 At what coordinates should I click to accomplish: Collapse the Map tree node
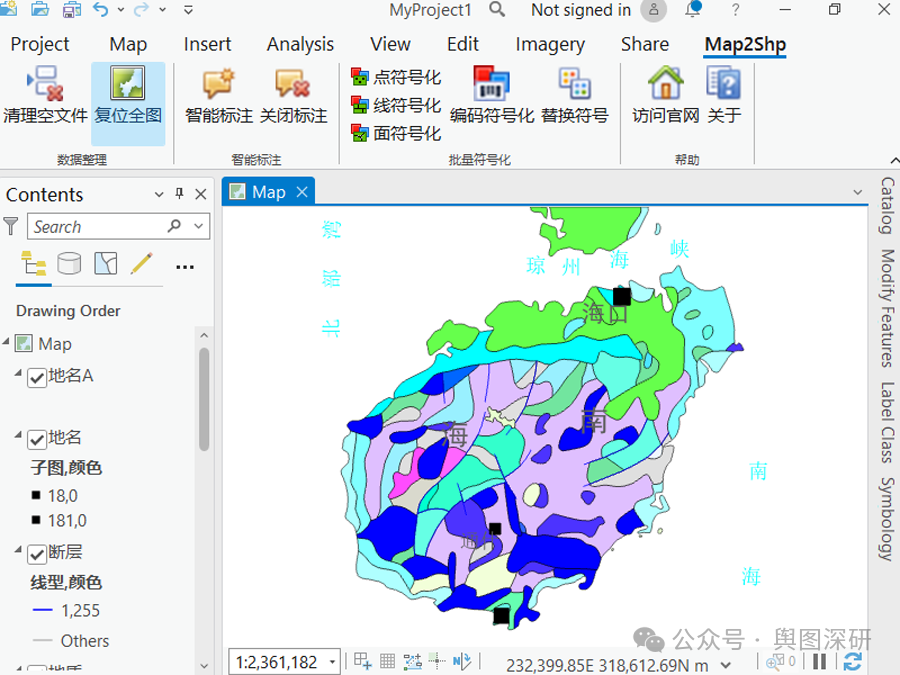tap(6, 342)
